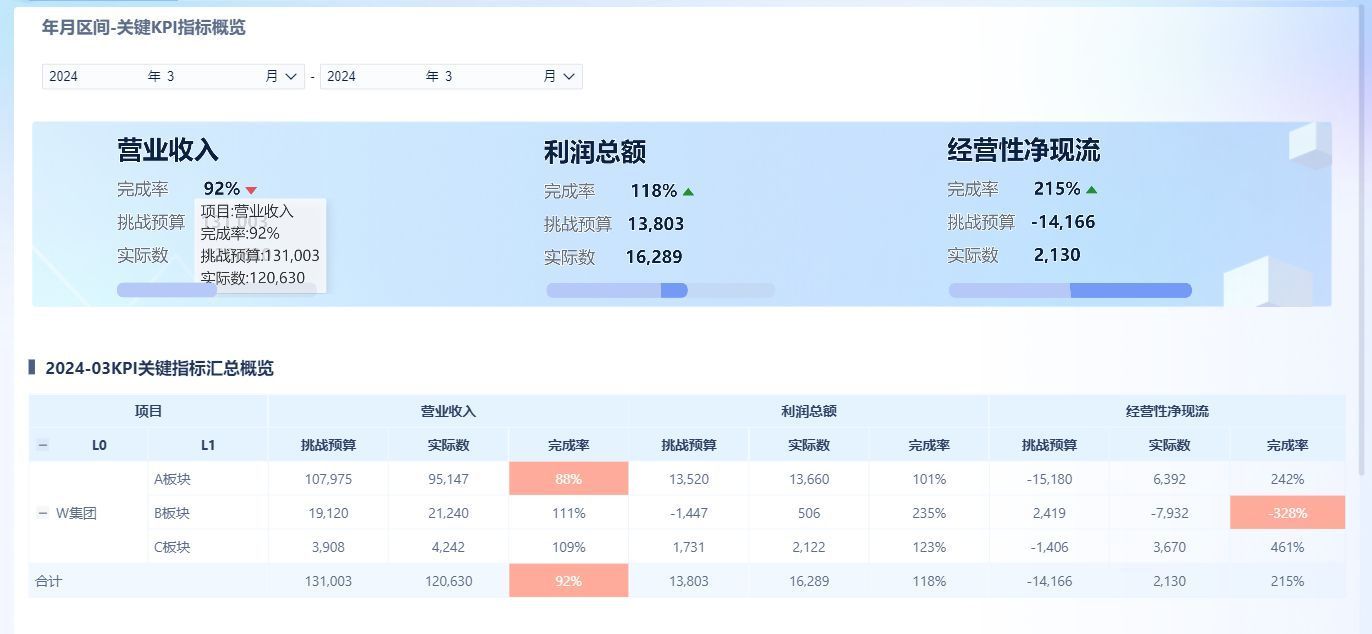Click the 利润总额 progress bar
Screen dimensions: 1372x634
coord(660,290)
